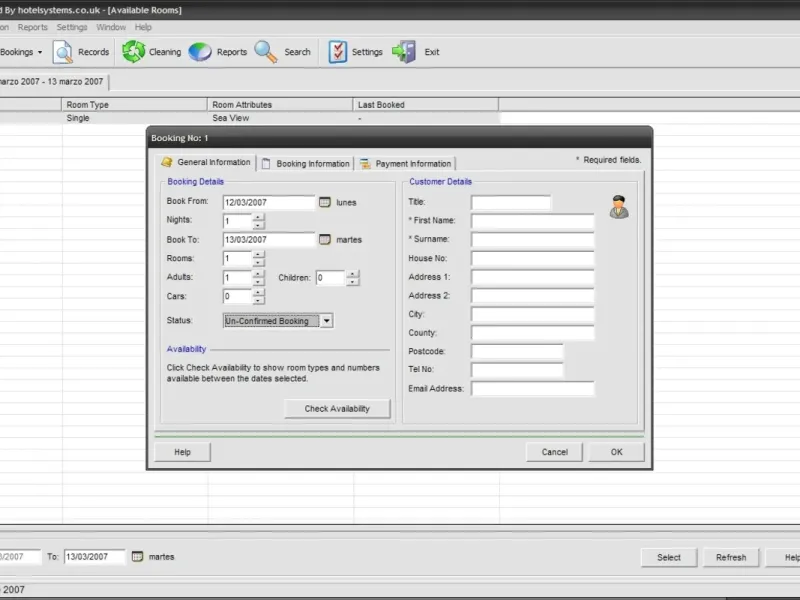The width and height of the screenshot is (800, 600).
Task: Click the green Cleaning recycle icon
Action: point(134,52)
